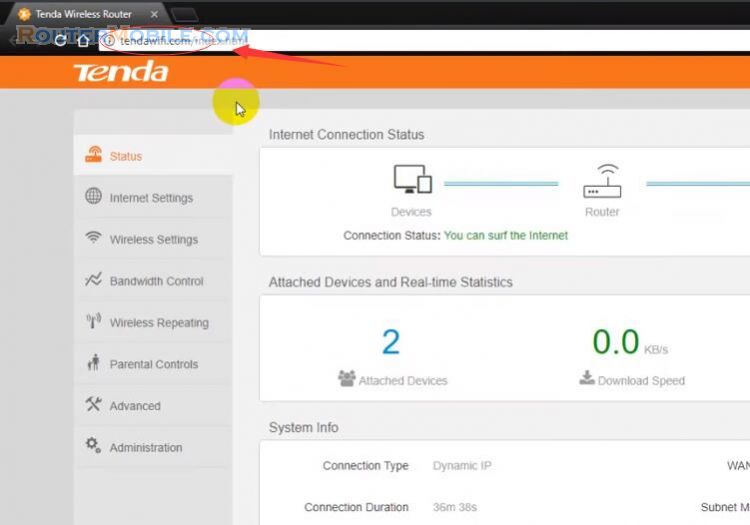Screen dimensions: 750x525
Task: Click the Status wireless router icon
Action: [x=93, y=154]
